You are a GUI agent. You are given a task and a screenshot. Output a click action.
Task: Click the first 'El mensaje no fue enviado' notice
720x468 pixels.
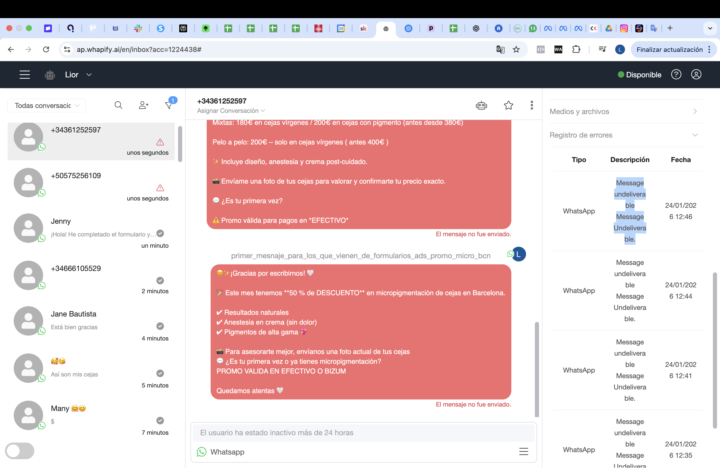pos(473,234)
